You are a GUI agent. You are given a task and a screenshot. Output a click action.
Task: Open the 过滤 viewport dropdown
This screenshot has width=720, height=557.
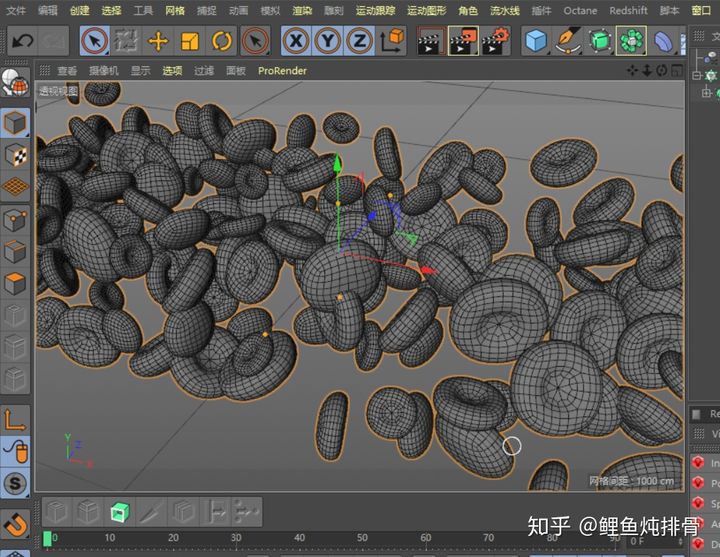coord(204,71)
